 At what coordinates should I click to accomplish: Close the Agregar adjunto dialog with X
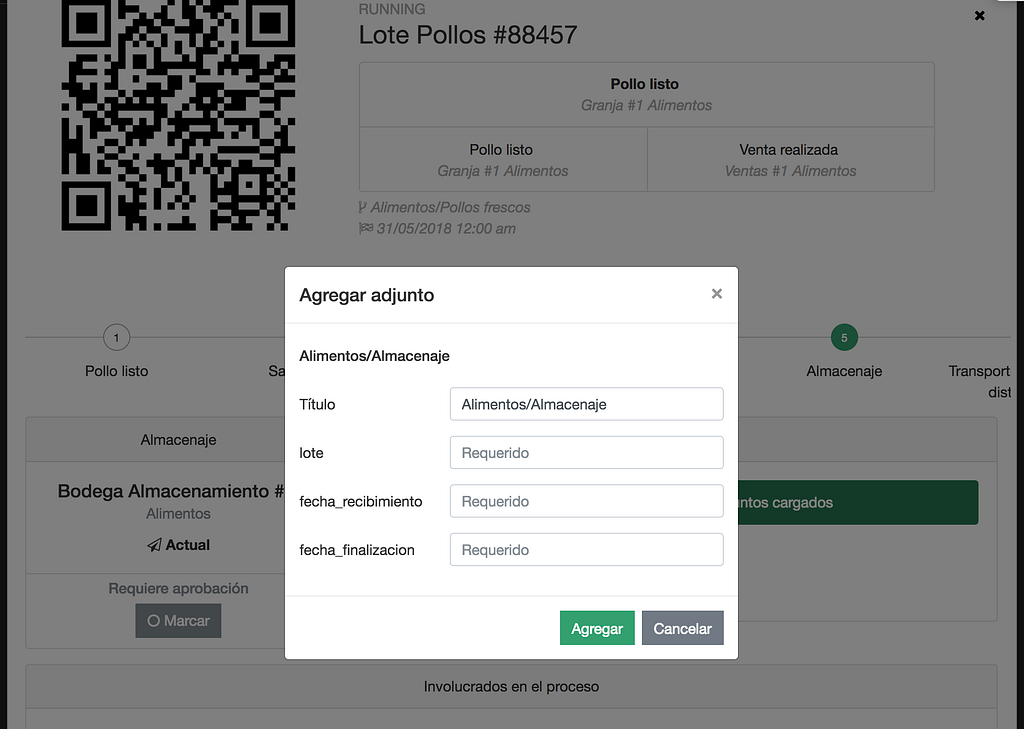coord(716,294)
